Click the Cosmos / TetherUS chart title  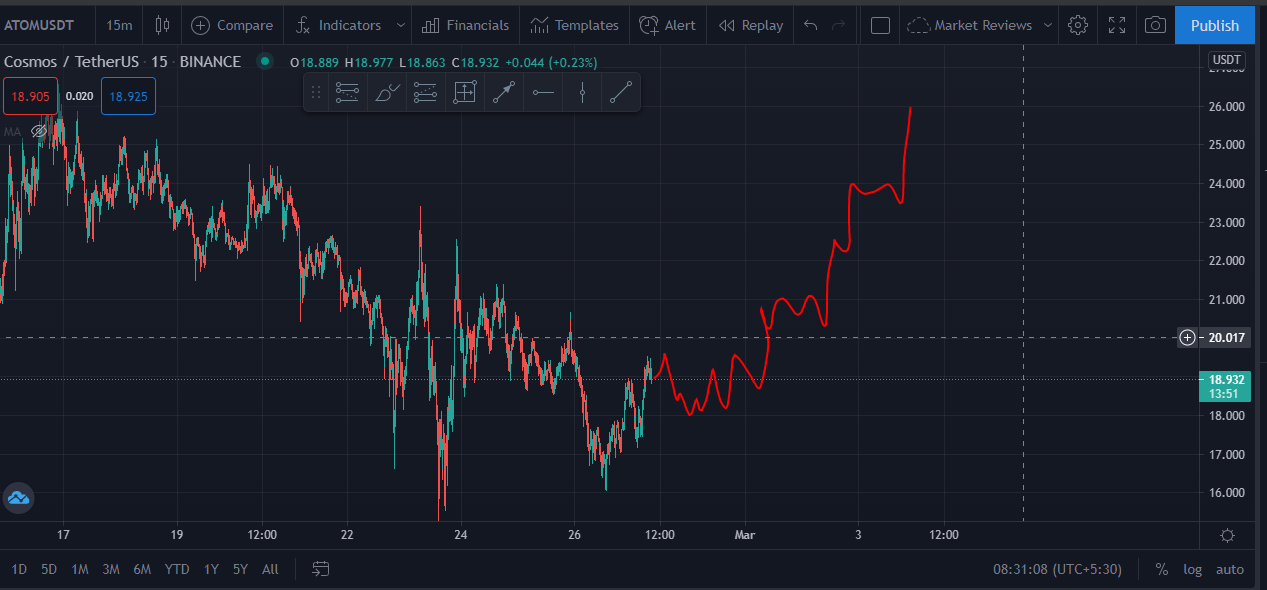(122, 61)
